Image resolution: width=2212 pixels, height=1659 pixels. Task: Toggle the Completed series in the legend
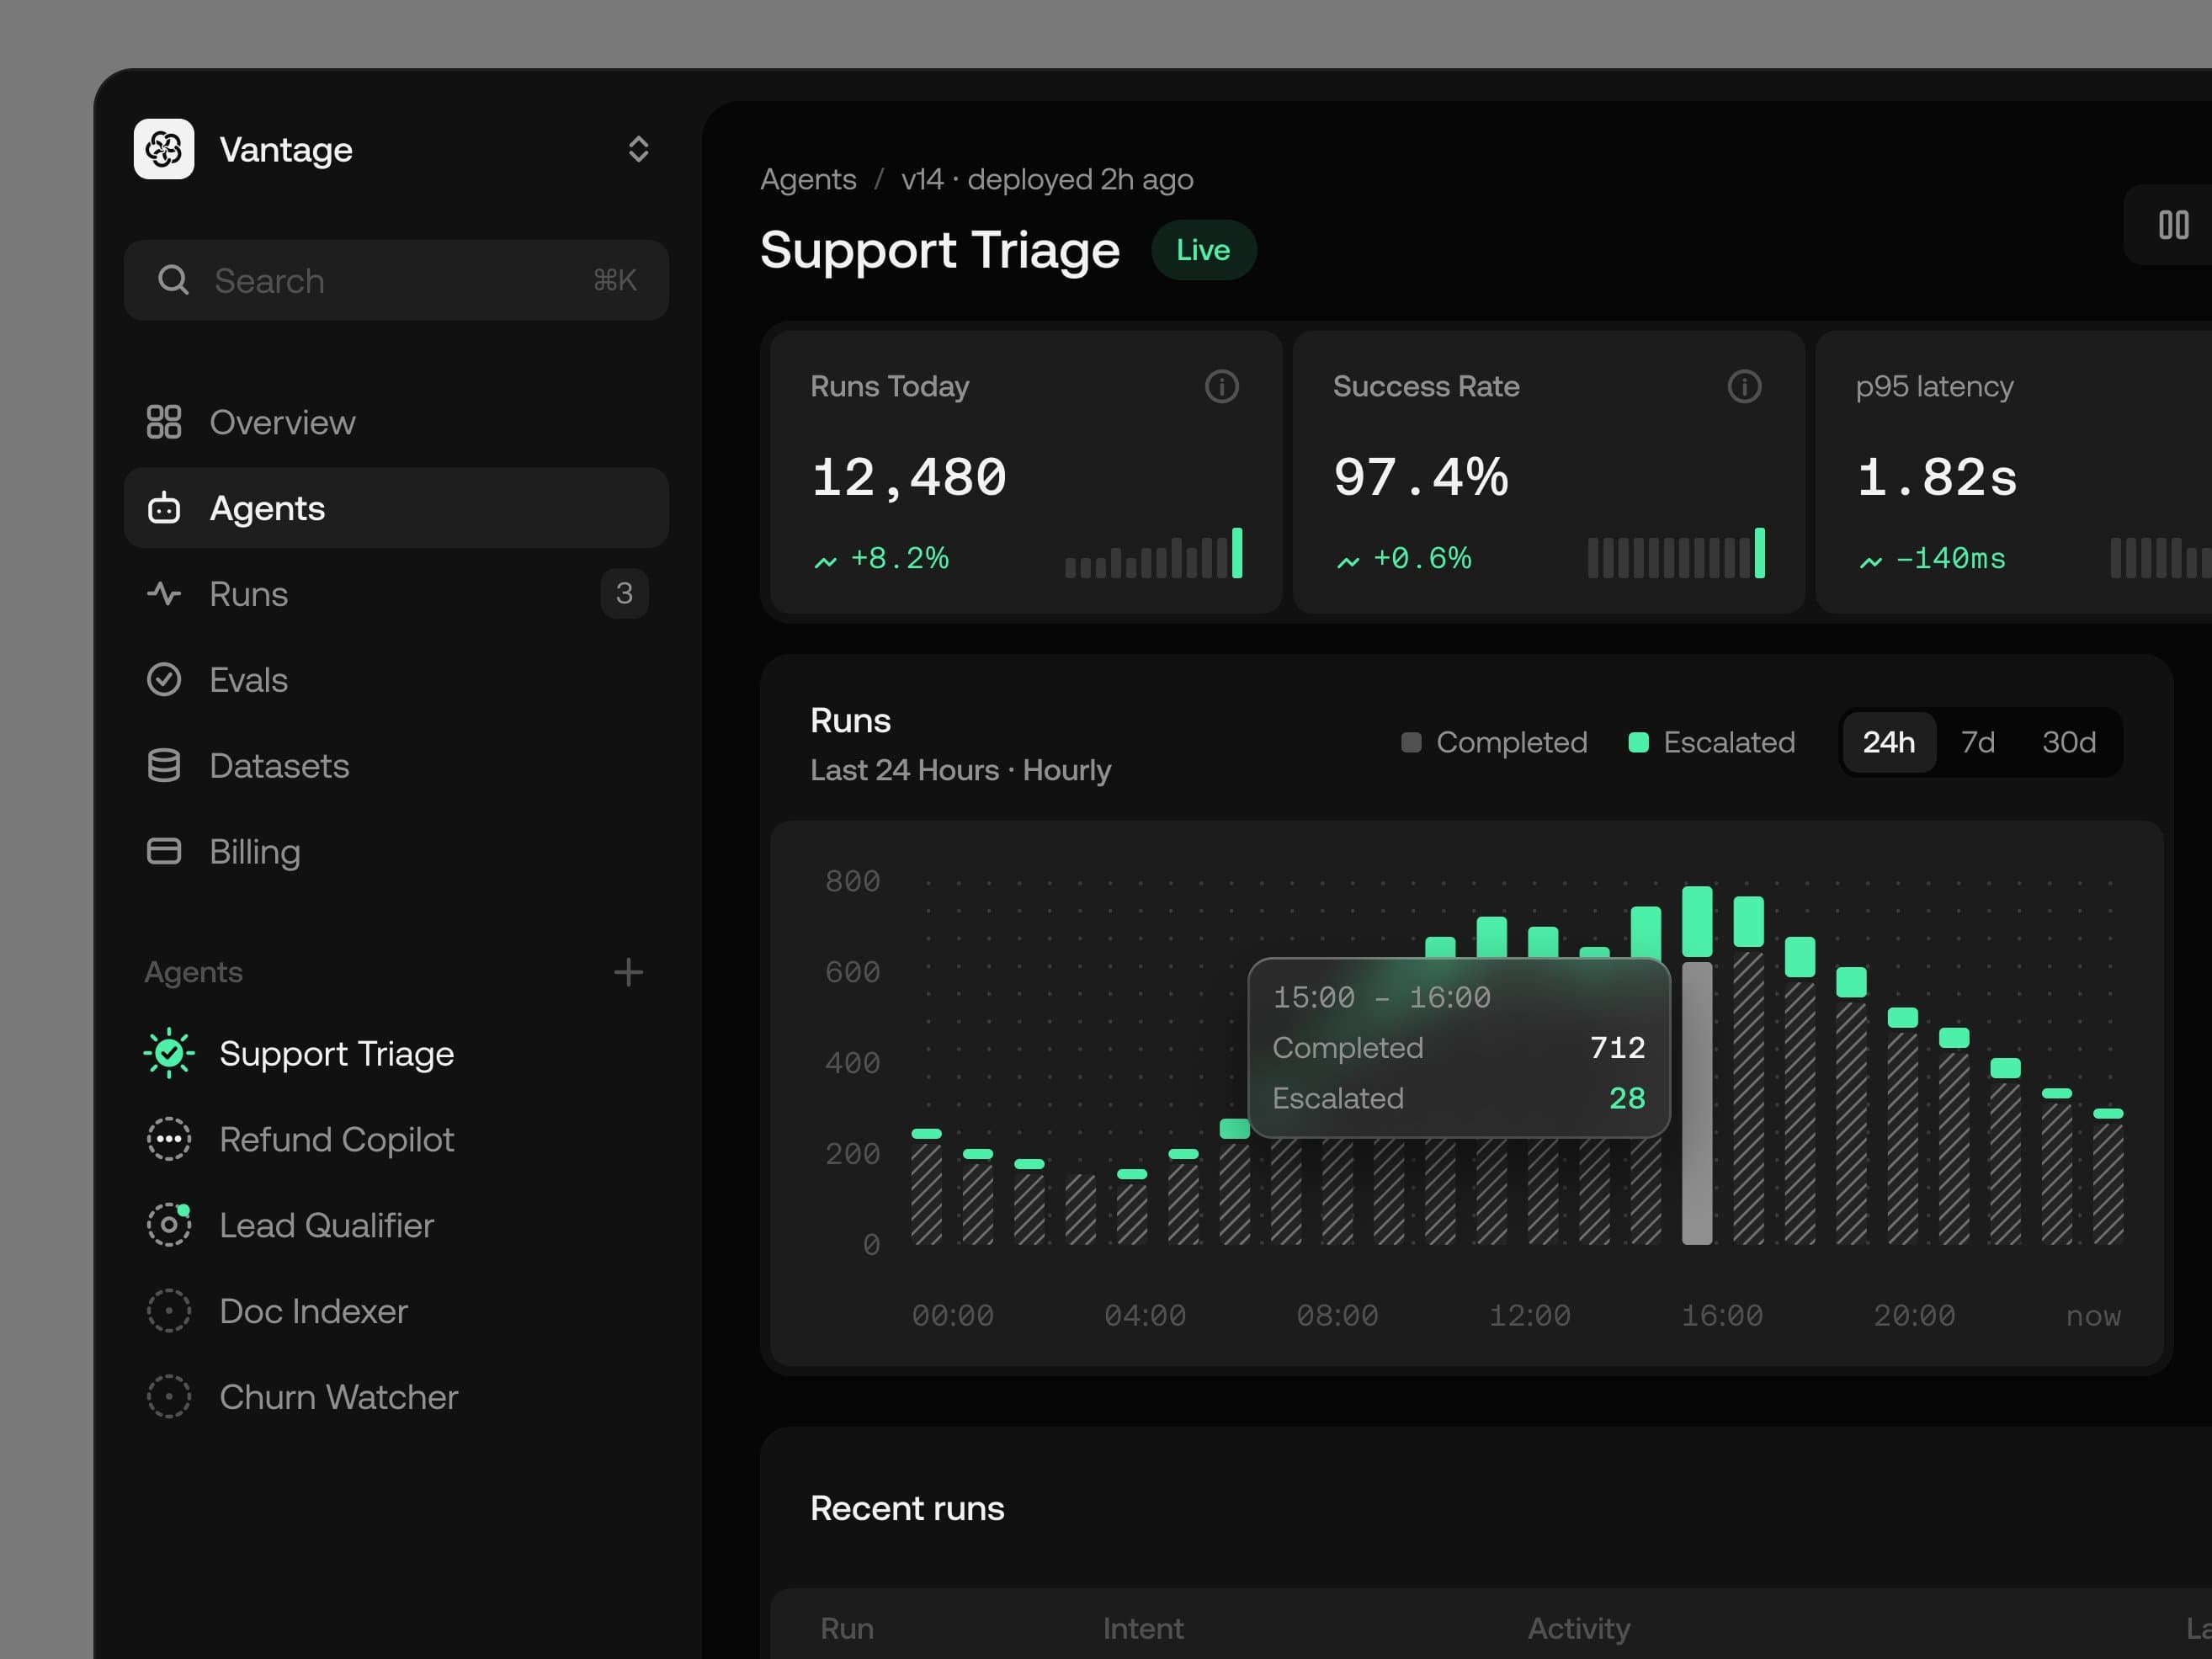click(x=1494, y=742)
